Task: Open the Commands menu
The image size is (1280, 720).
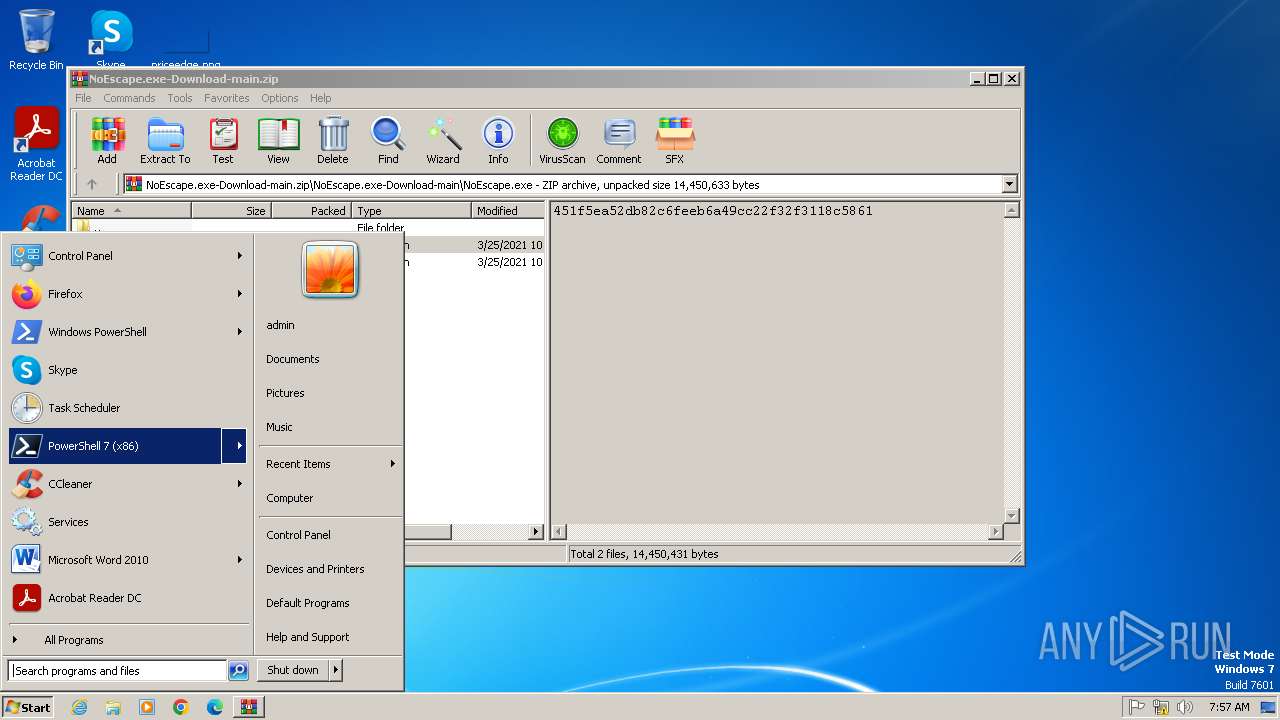Action: point(129,98)
